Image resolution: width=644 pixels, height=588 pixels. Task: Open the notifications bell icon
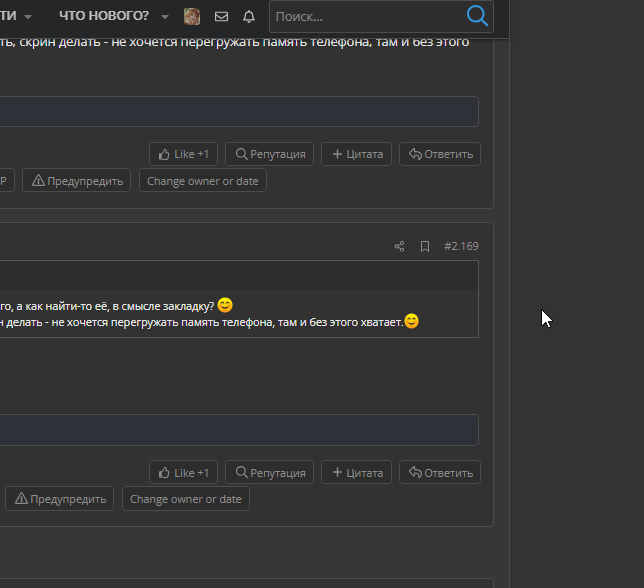coord(249,16)
